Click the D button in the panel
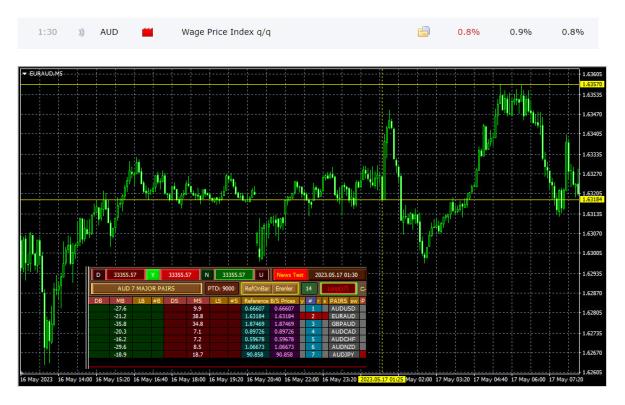The height and width of the screenshot is (405, 625). click(98, 275)
